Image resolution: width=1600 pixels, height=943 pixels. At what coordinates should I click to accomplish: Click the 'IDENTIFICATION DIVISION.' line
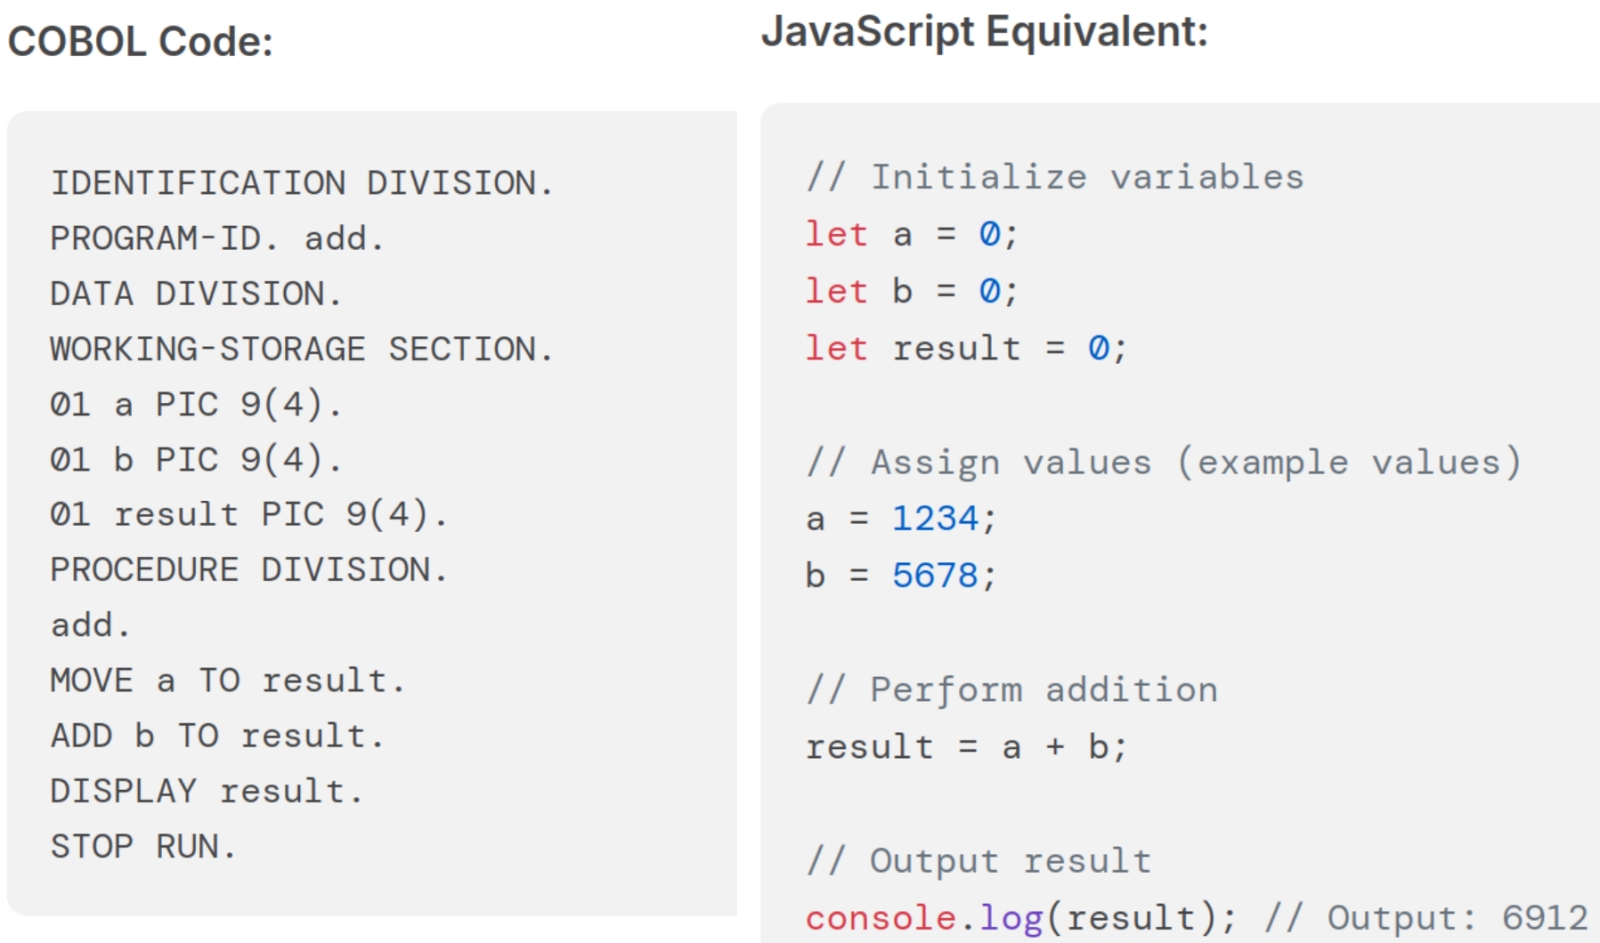tap(301, 183)
